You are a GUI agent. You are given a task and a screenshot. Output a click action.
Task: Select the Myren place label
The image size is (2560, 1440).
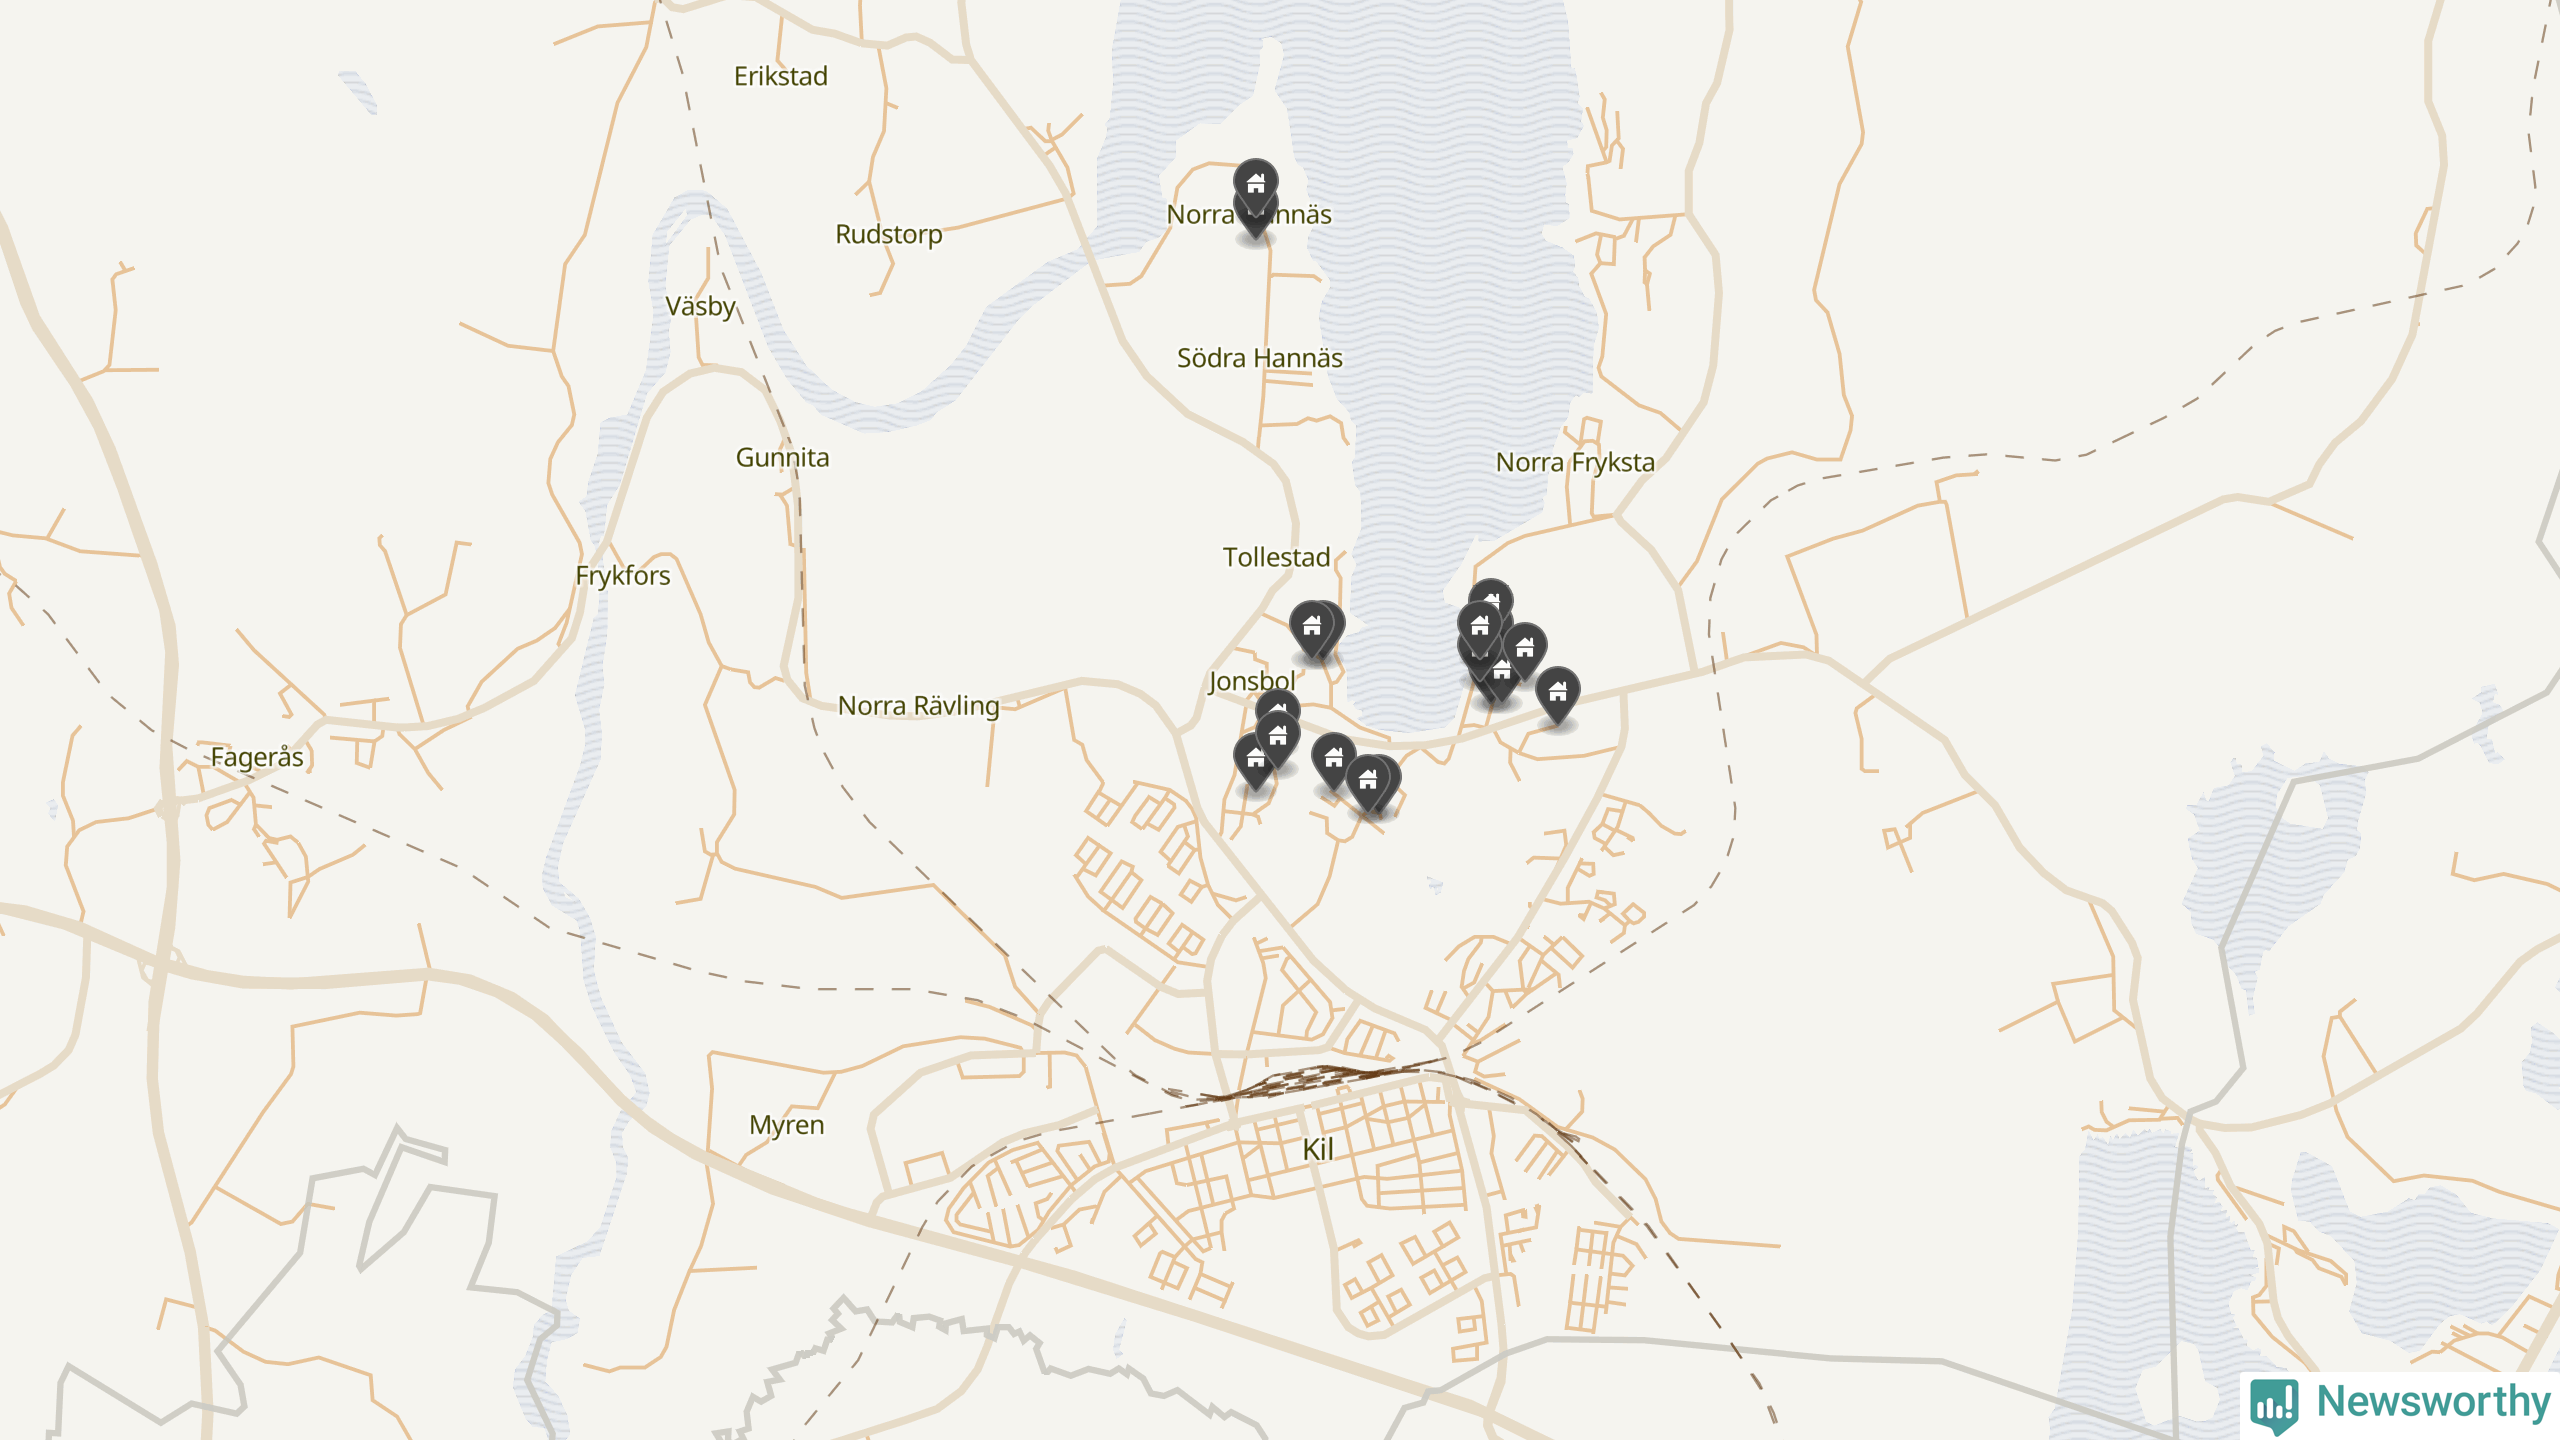pyautogui.click(x=787, y=1125)
